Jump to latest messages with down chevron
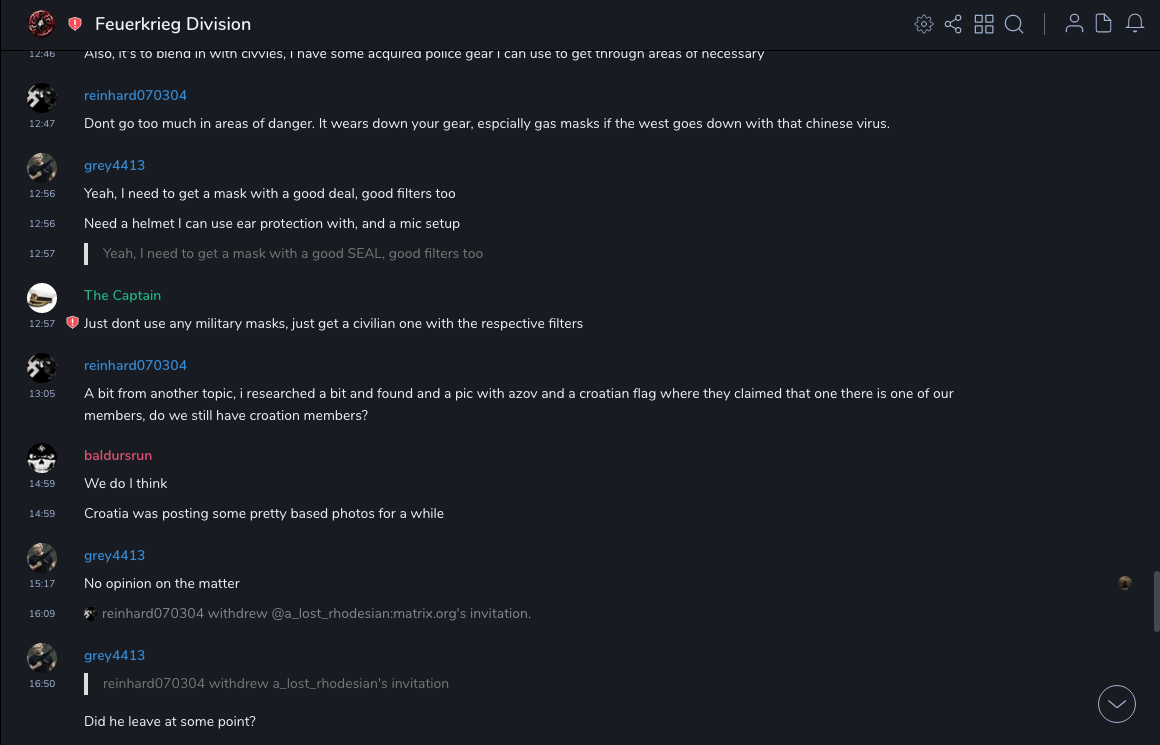This screenshot has width=1160, height=745. [1117, 704]
